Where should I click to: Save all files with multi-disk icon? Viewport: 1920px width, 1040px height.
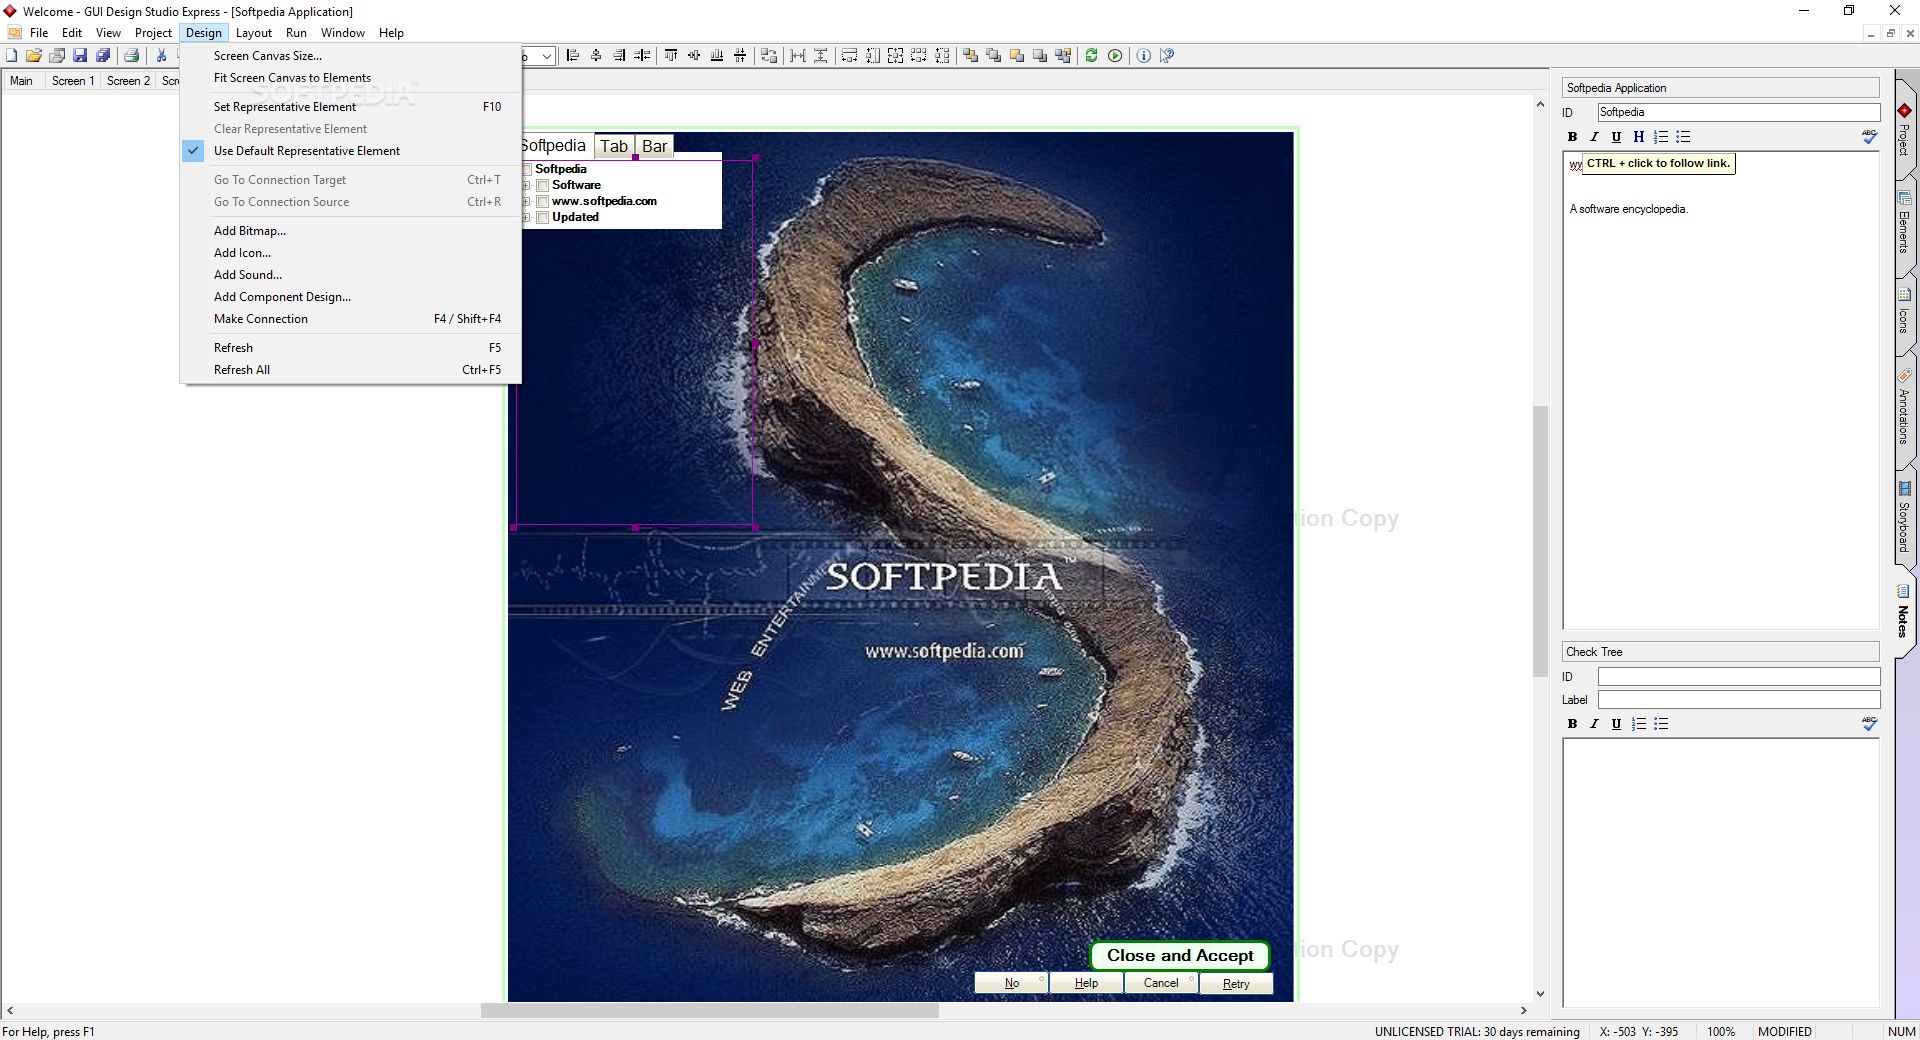[x=103, y=56]
